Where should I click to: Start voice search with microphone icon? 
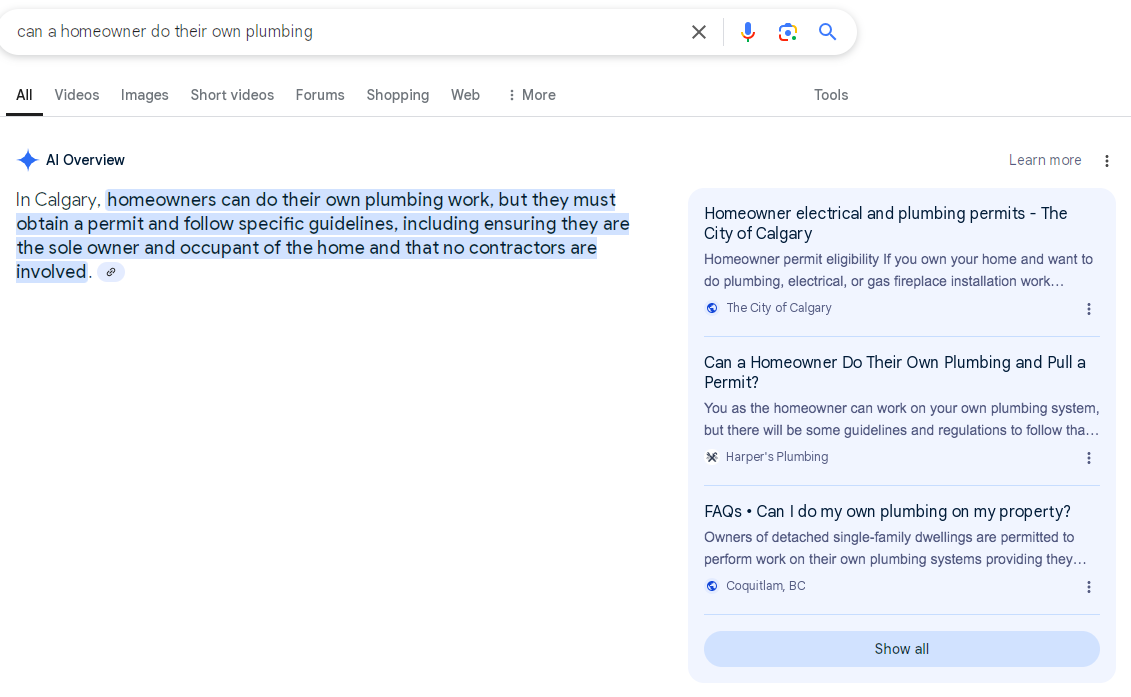(747, 32)
